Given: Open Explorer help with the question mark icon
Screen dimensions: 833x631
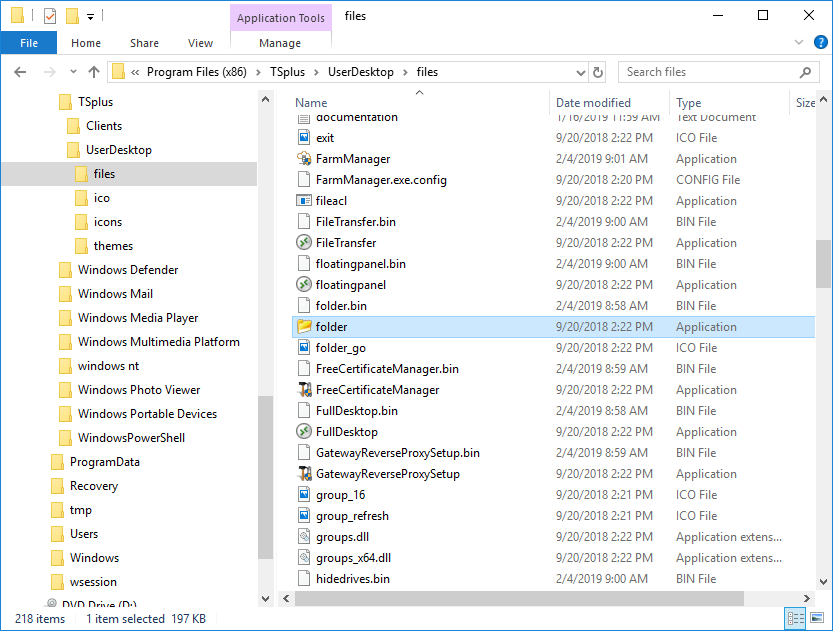Looking at the screenshot, I should tap(820, 42).
